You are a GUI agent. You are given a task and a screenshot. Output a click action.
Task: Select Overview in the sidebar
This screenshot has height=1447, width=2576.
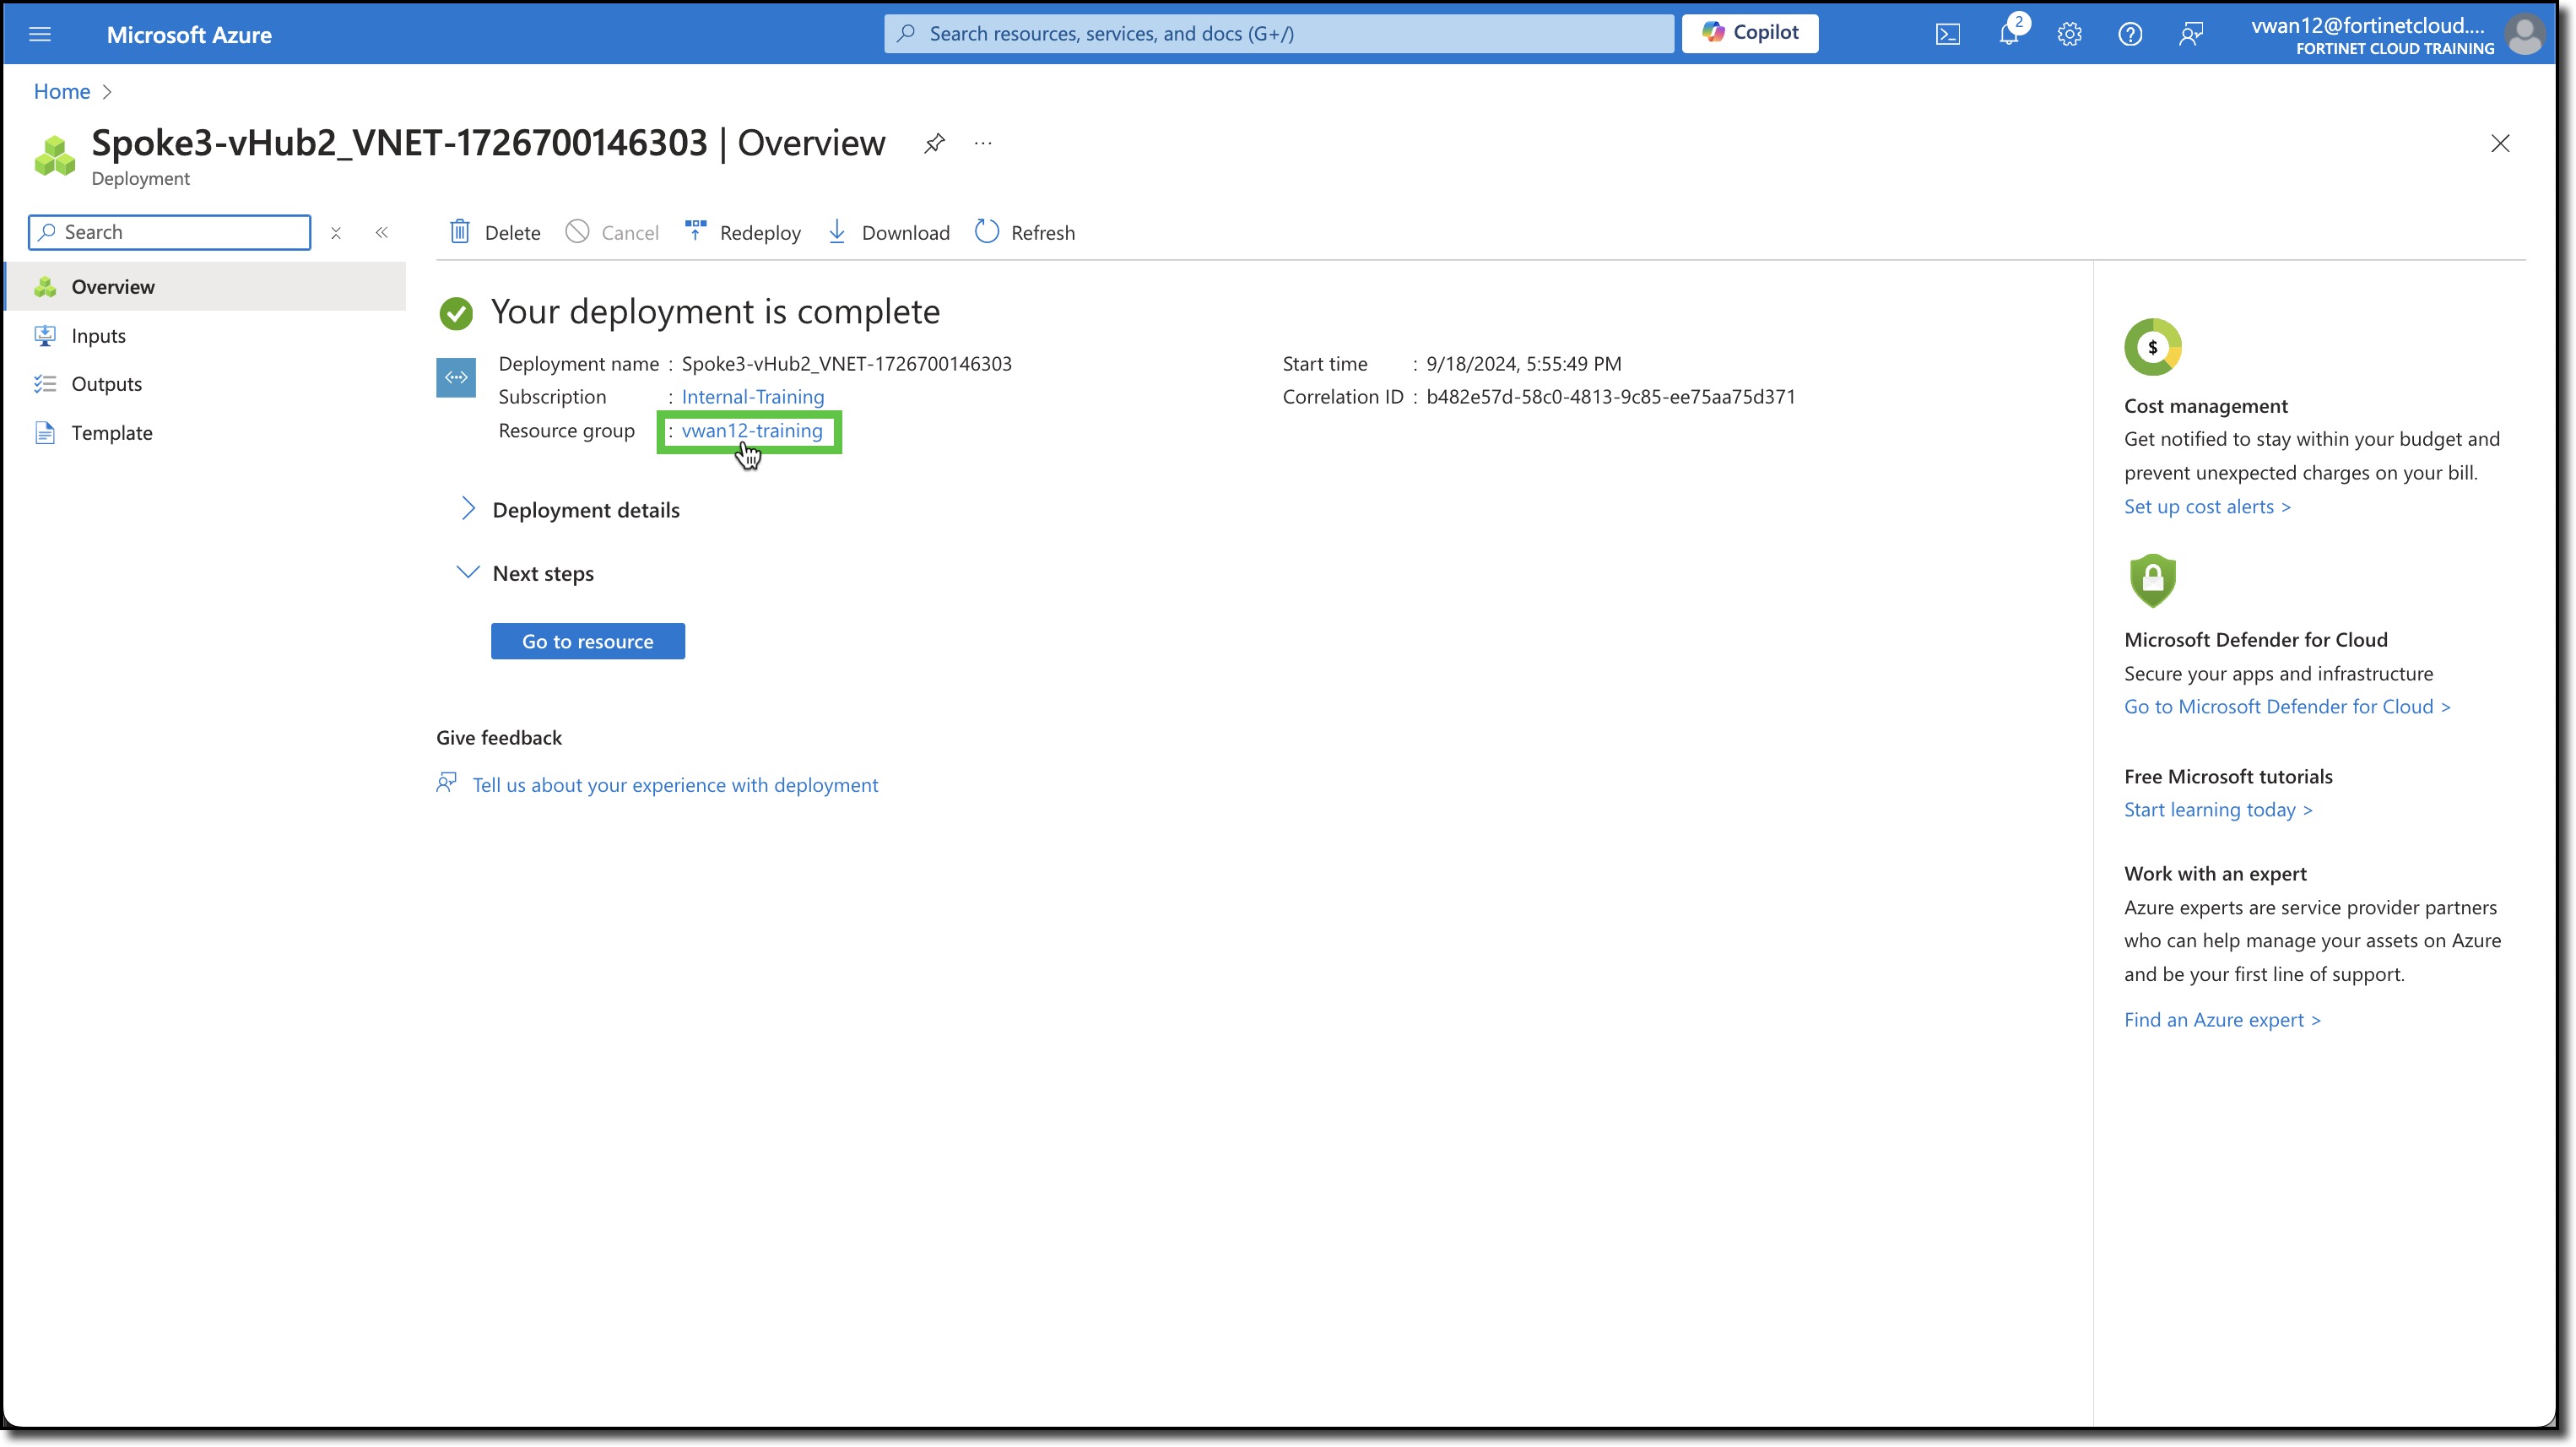tap(206, 287)
